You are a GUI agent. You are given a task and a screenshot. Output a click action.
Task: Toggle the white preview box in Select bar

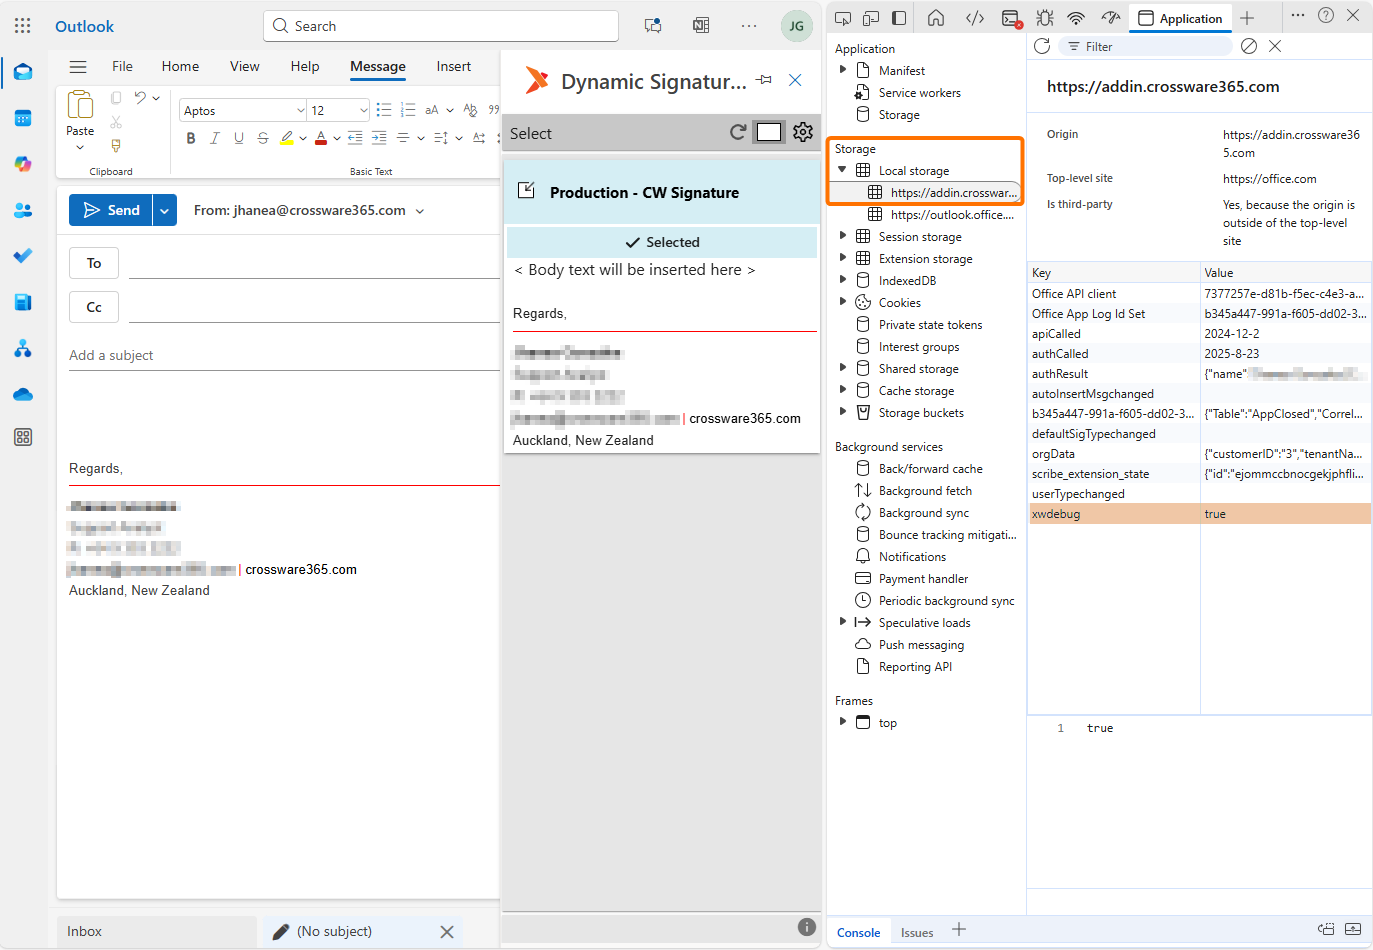(x=769, y=132)
